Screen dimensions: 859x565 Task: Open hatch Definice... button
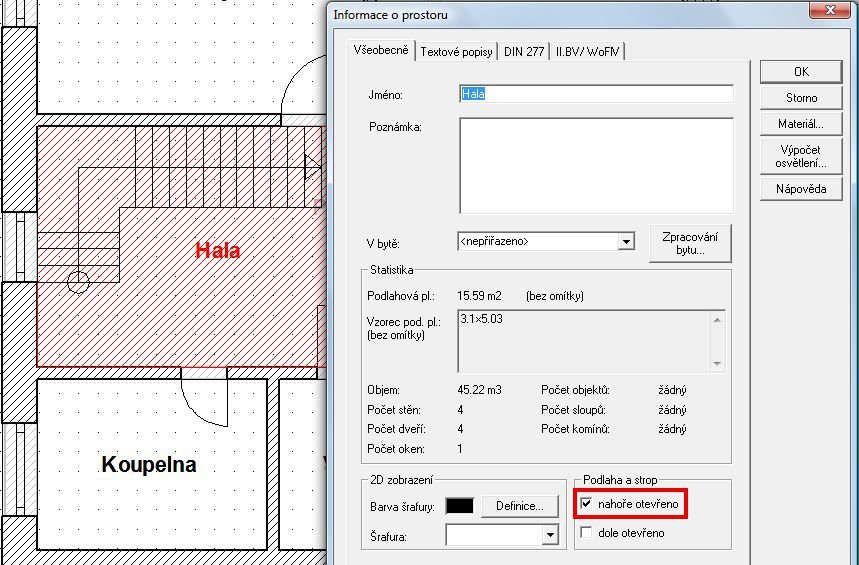click(x=519, y=506)
